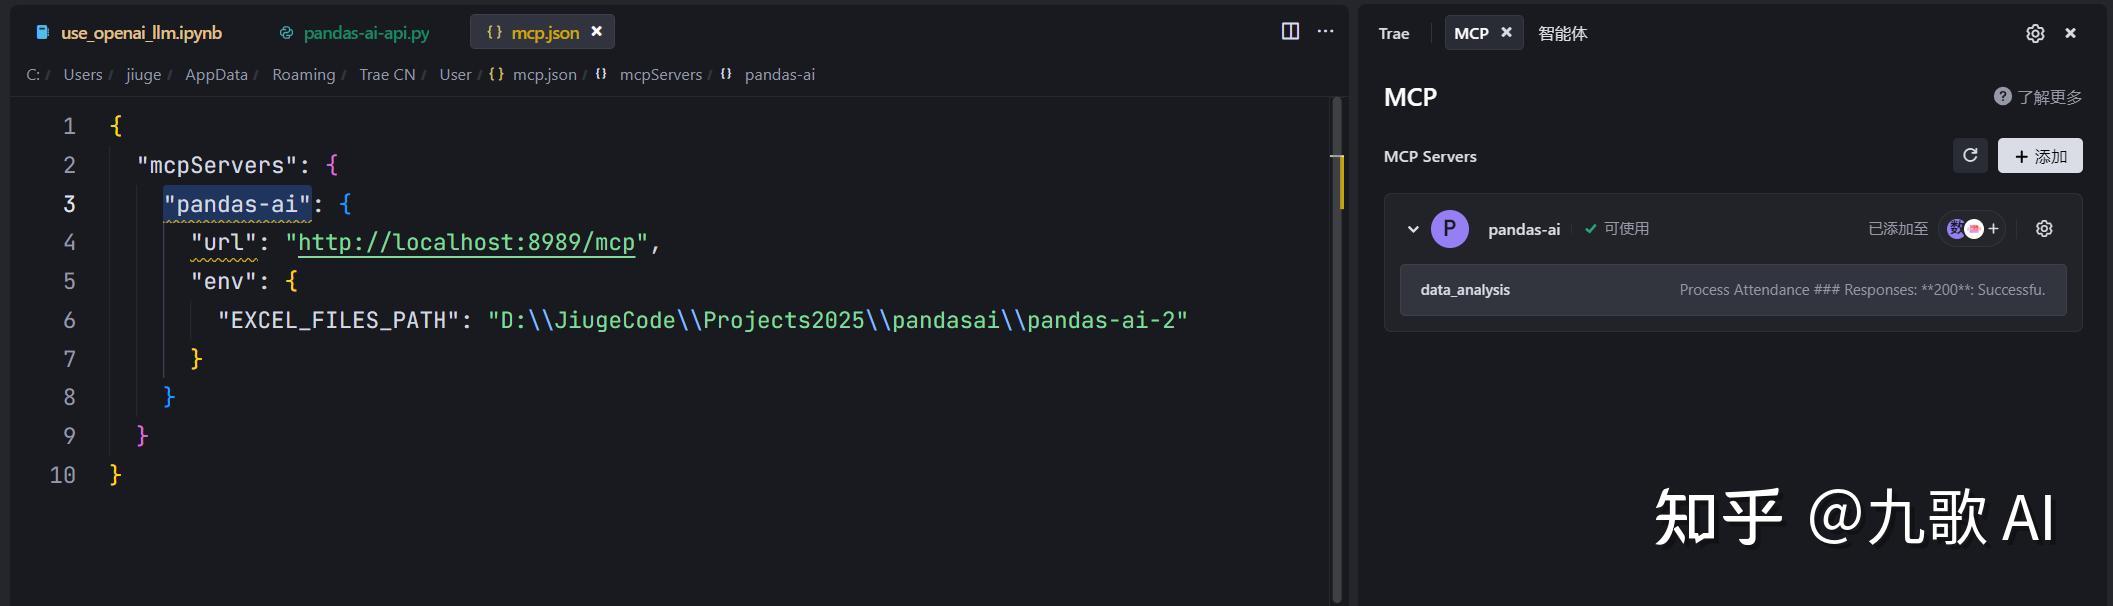Screen dimensions: 2113x606
Task: Open the localhost:8989/mcp URL link
Action: click(x=466, y=243)
